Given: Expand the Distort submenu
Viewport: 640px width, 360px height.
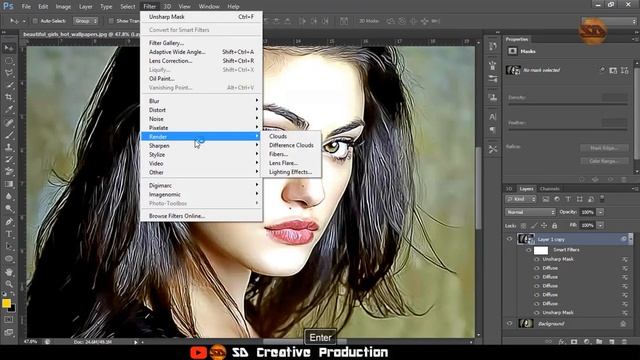Looking at the screenshot, I should pos(201,110).
